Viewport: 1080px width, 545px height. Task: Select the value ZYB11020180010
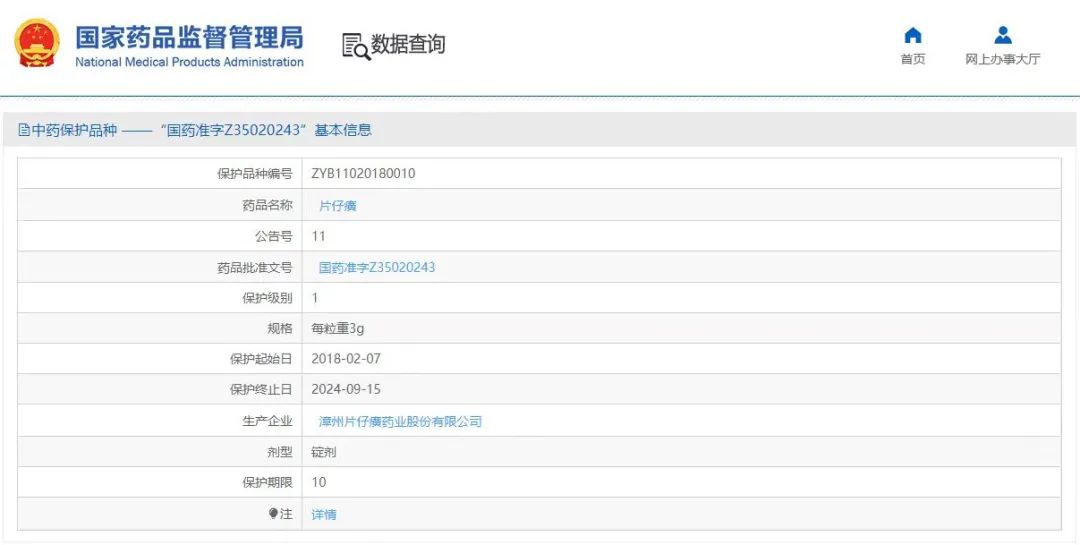point(363,174)
